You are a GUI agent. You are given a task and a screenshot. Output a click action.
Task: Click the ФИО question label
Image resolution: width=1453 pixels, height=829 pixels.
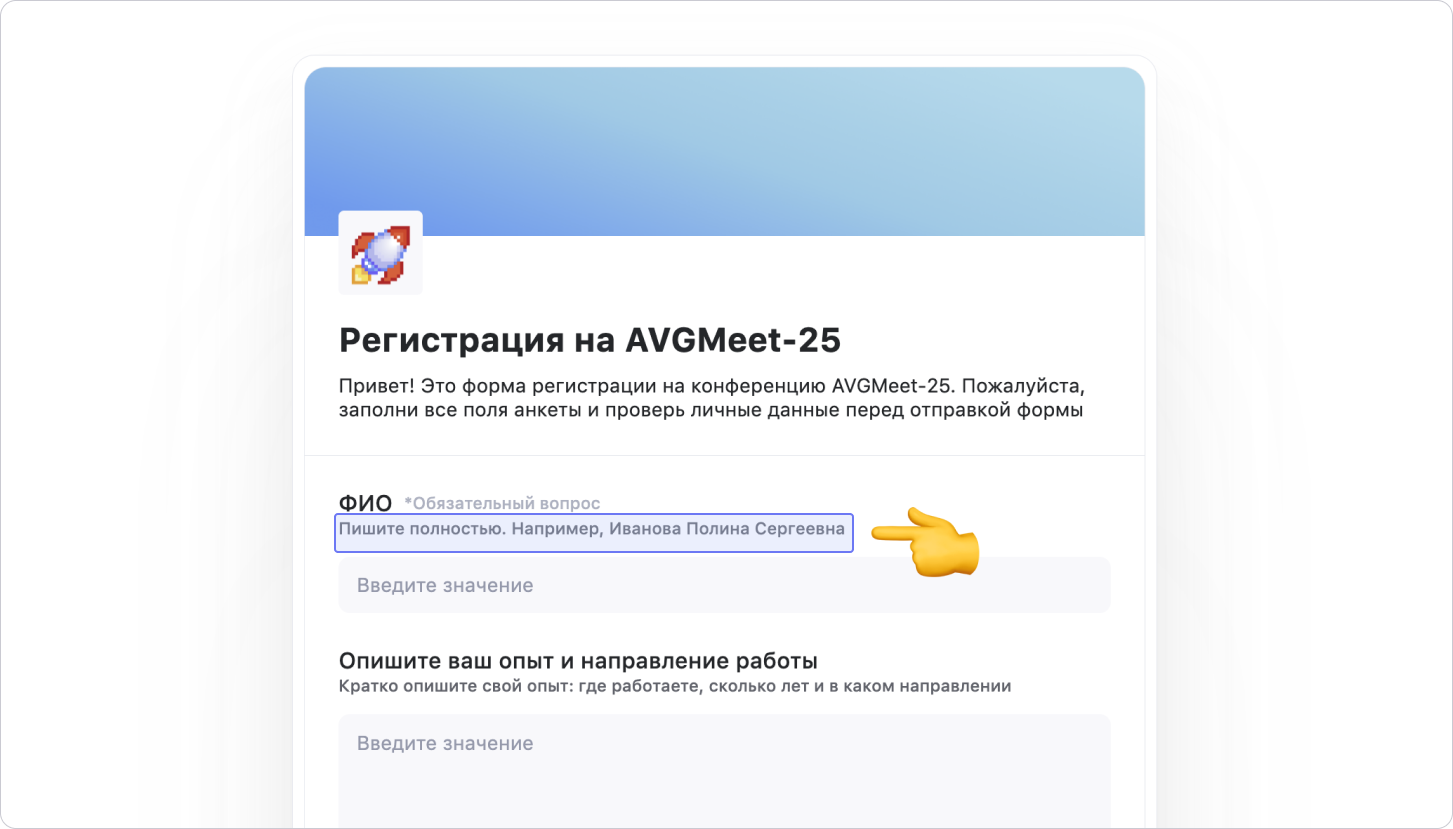pos(365,503)
